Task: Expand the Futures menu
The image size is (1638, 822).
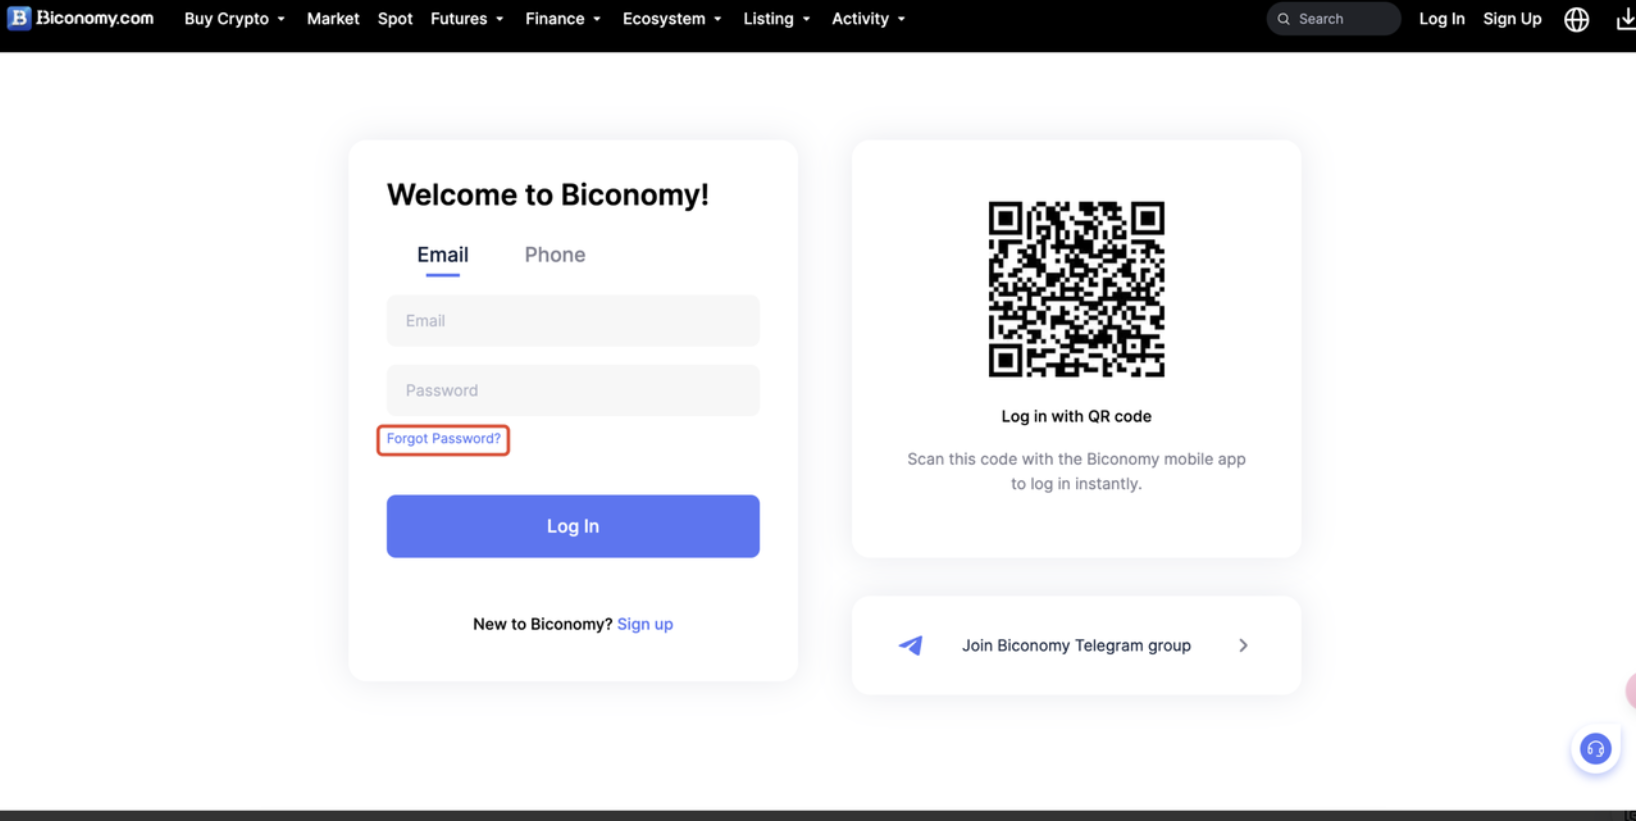Action: click(467, 19)
